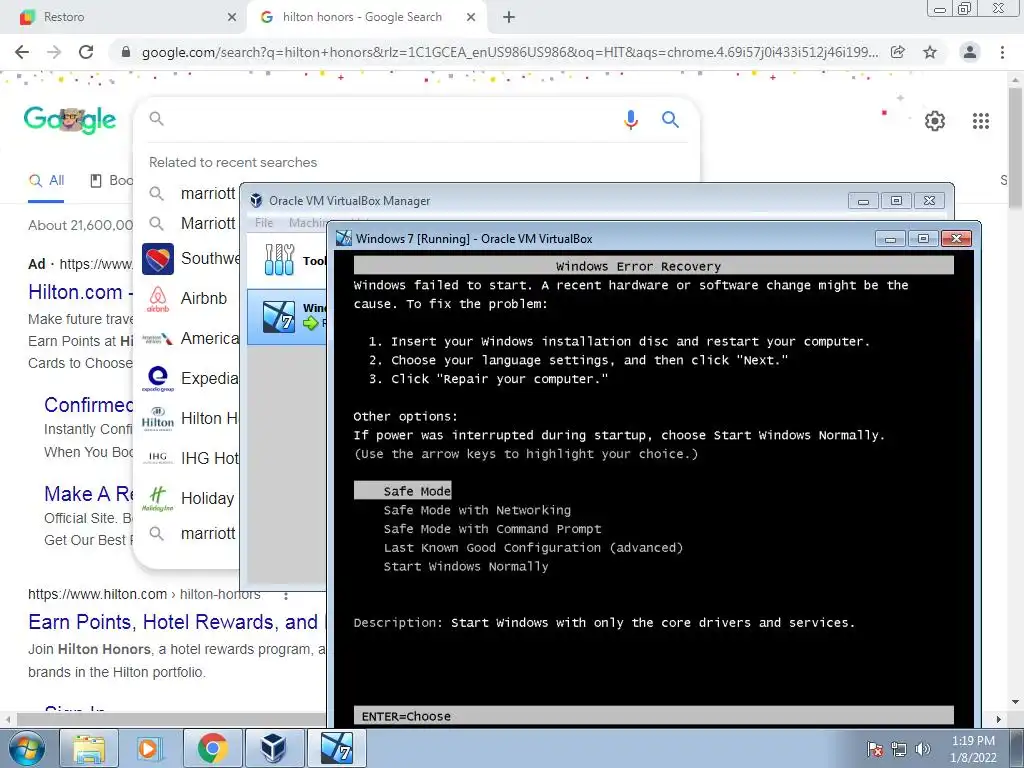Open Windows Explorer from the taskbar
The height and width of the screenshot is (768, 1024).
(x=89, y=748)
